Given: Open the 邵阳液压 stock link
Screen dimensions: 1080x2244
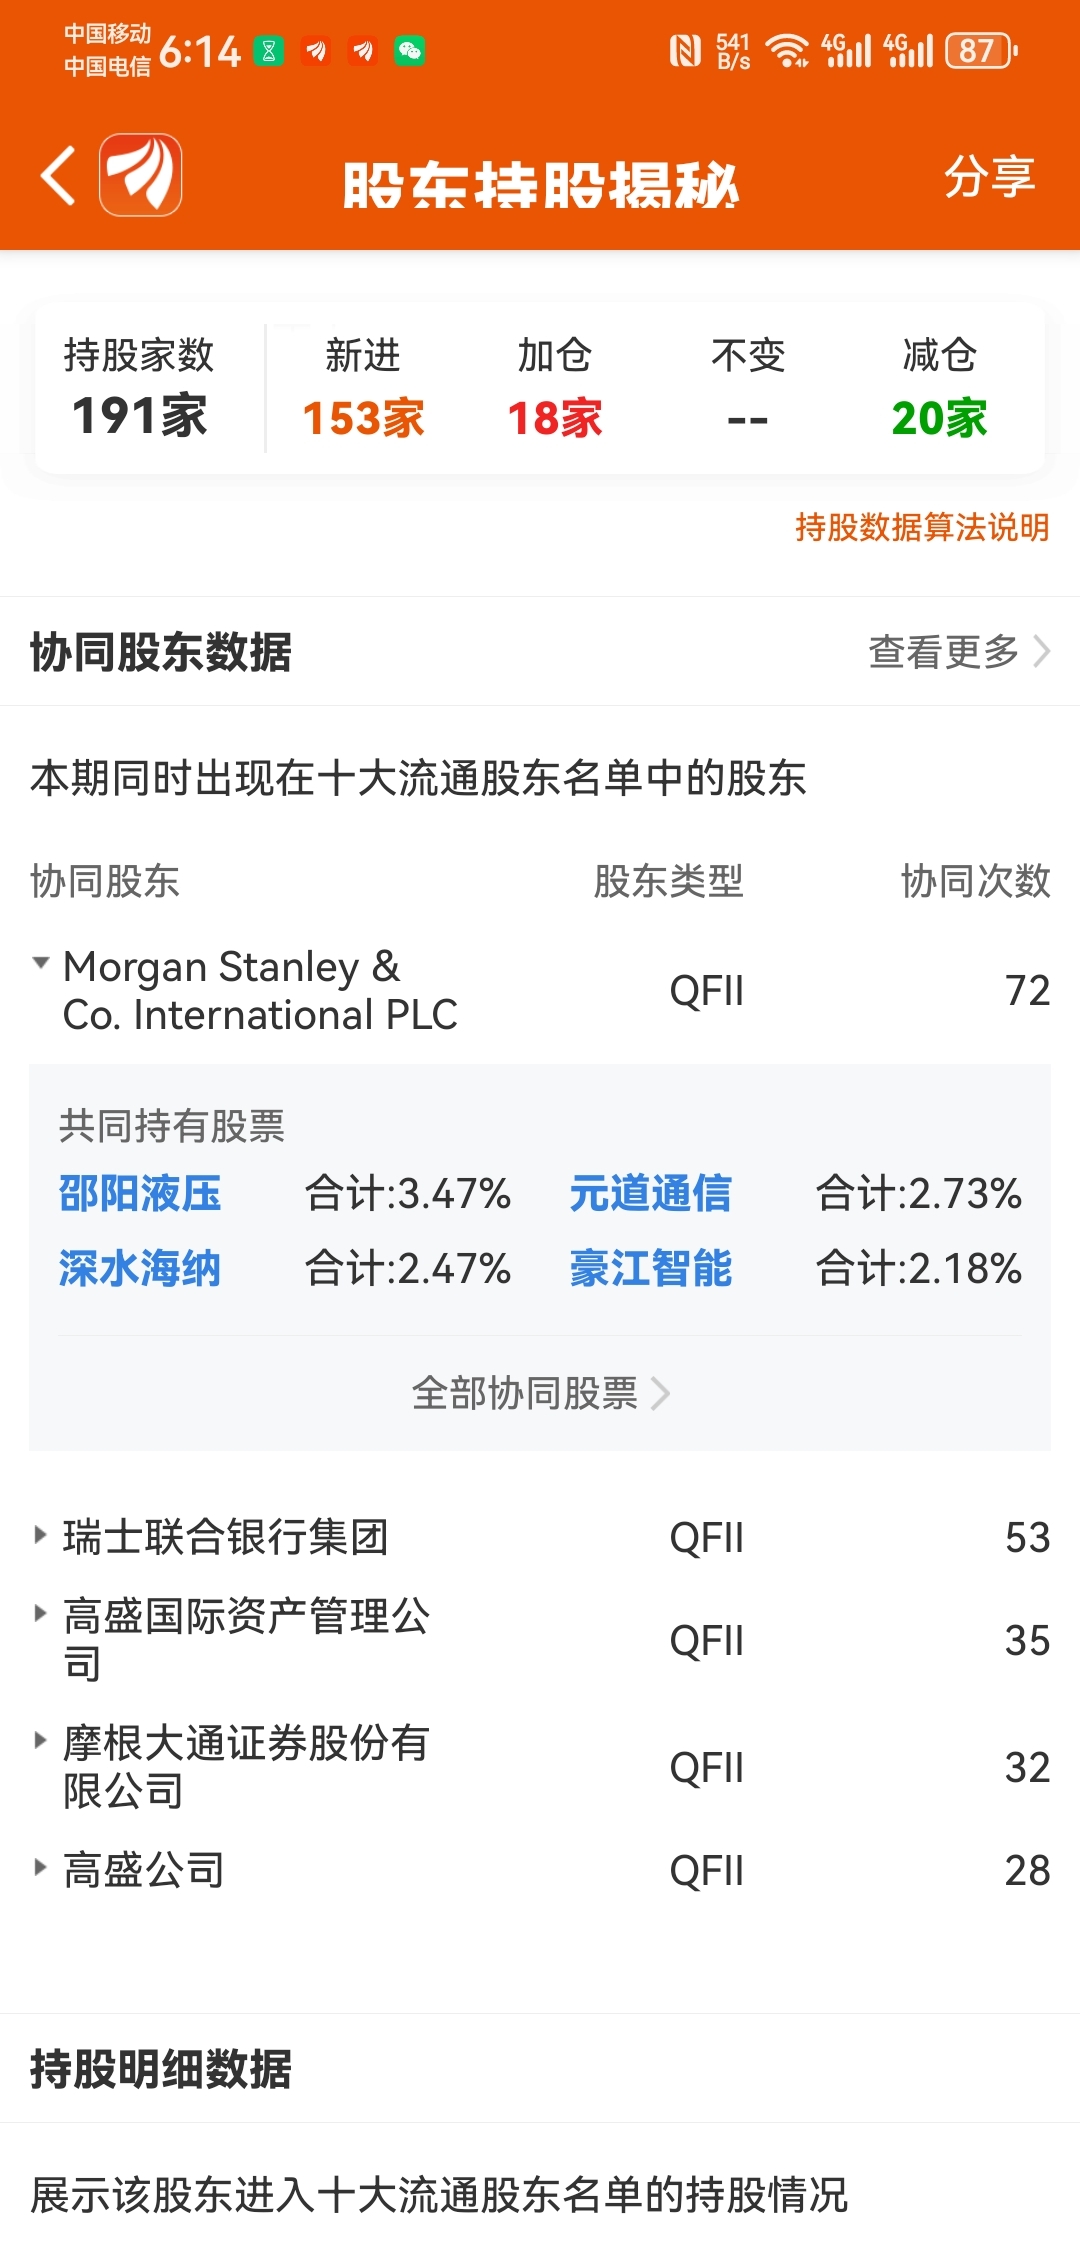Looking at the screenshot, I should [x=140, y=1193].
